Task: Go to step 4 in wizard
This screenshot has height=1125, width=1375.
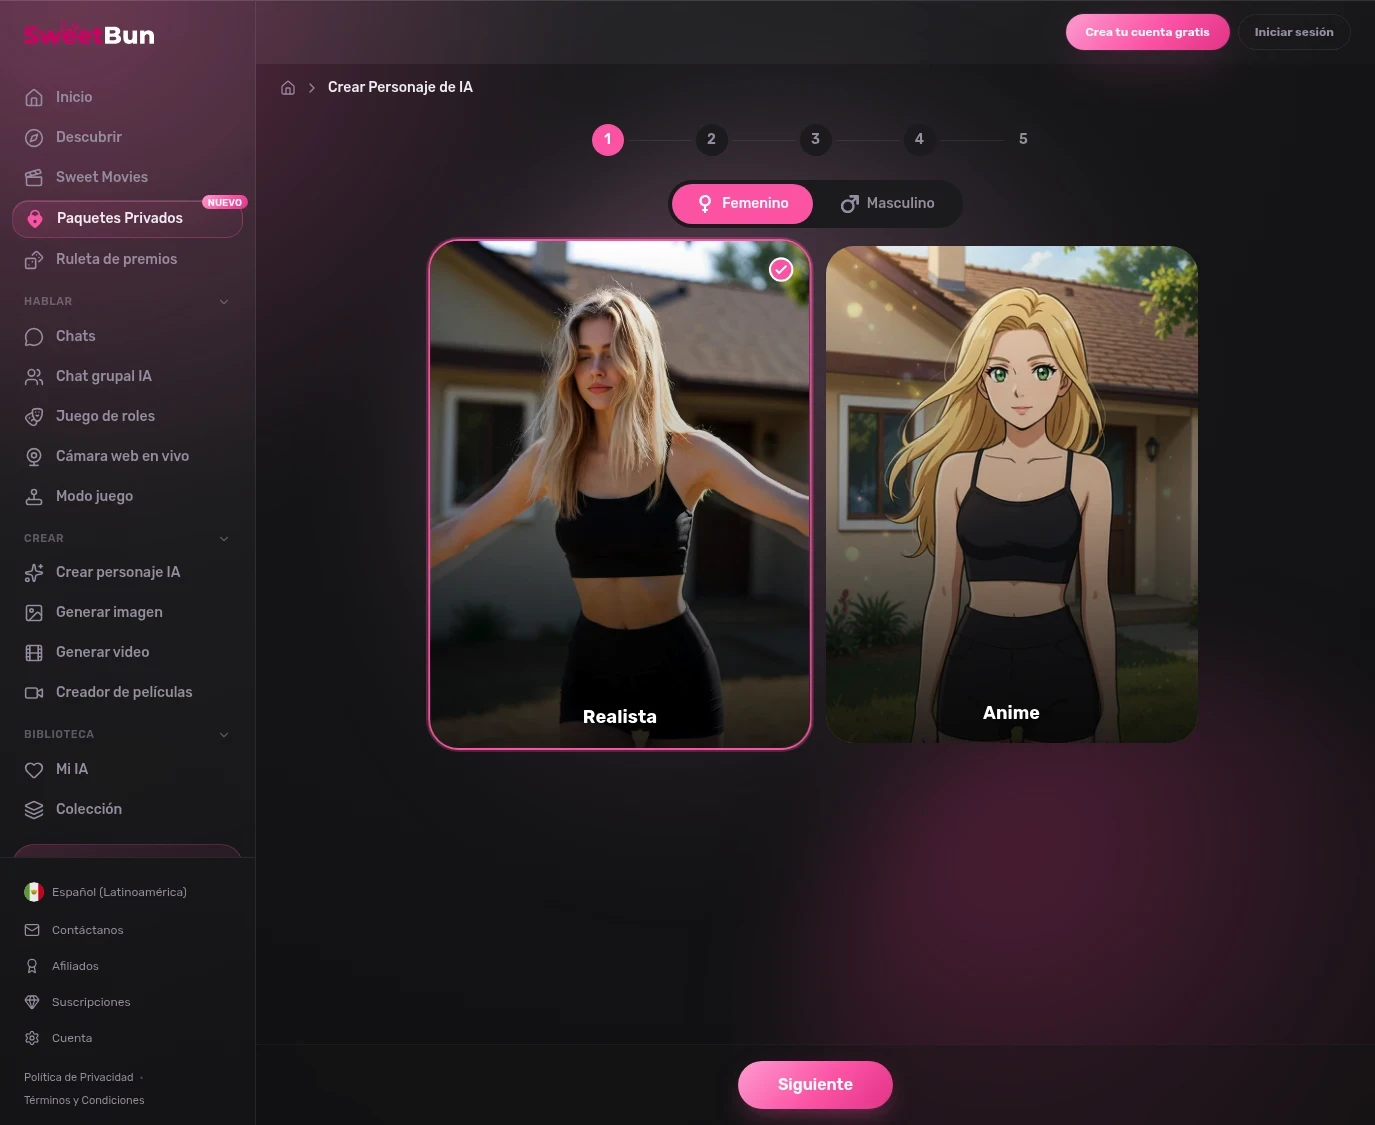Action: (919, 139)
